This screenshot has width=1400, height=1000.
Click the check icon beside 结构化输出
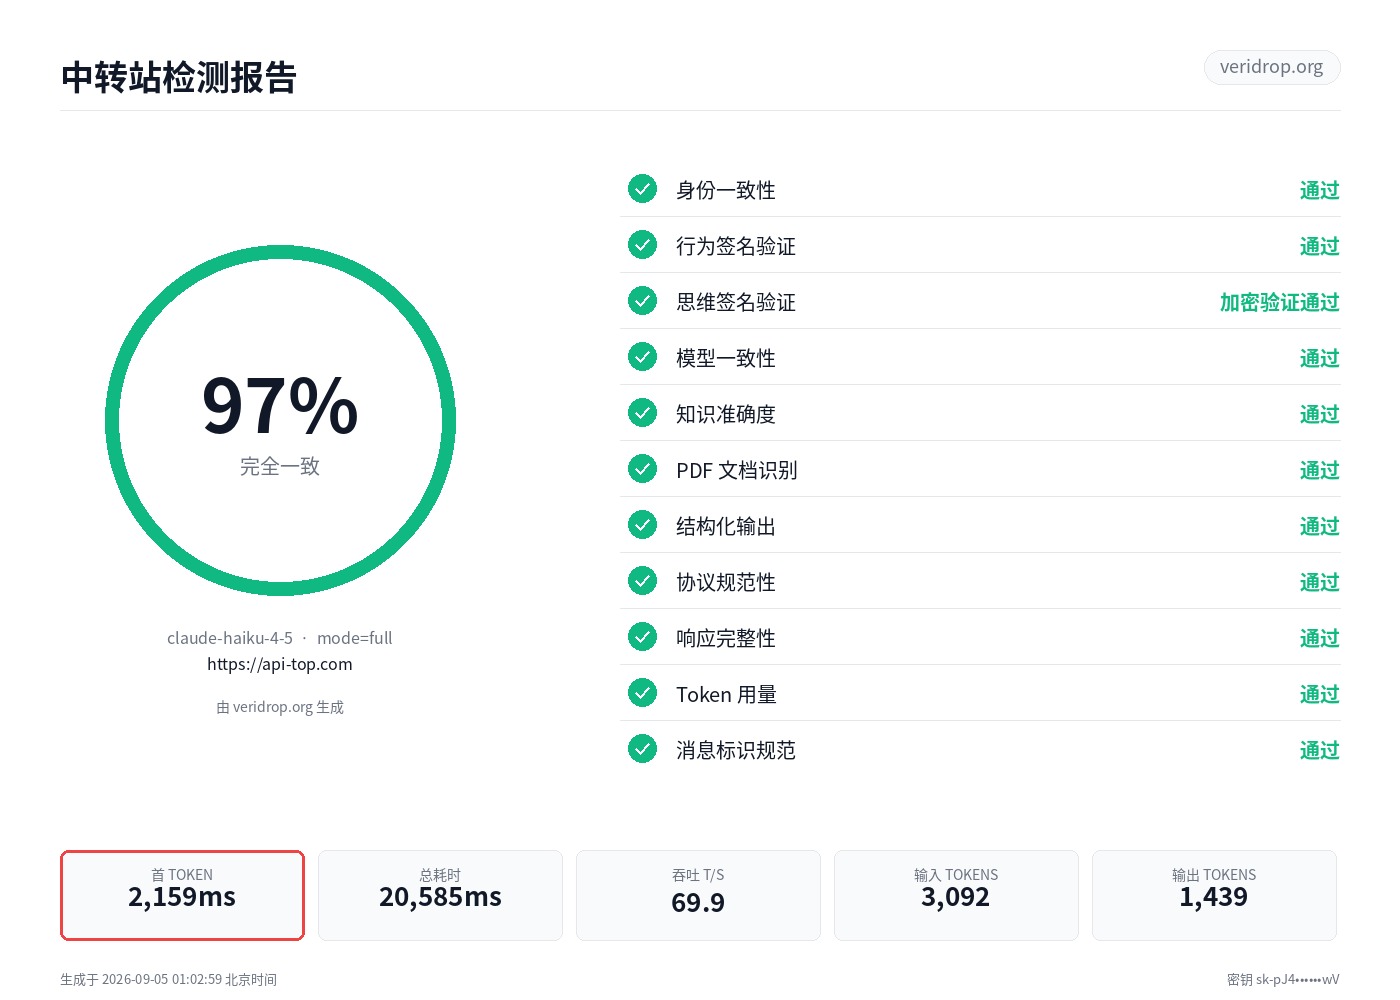click(642, 525)
